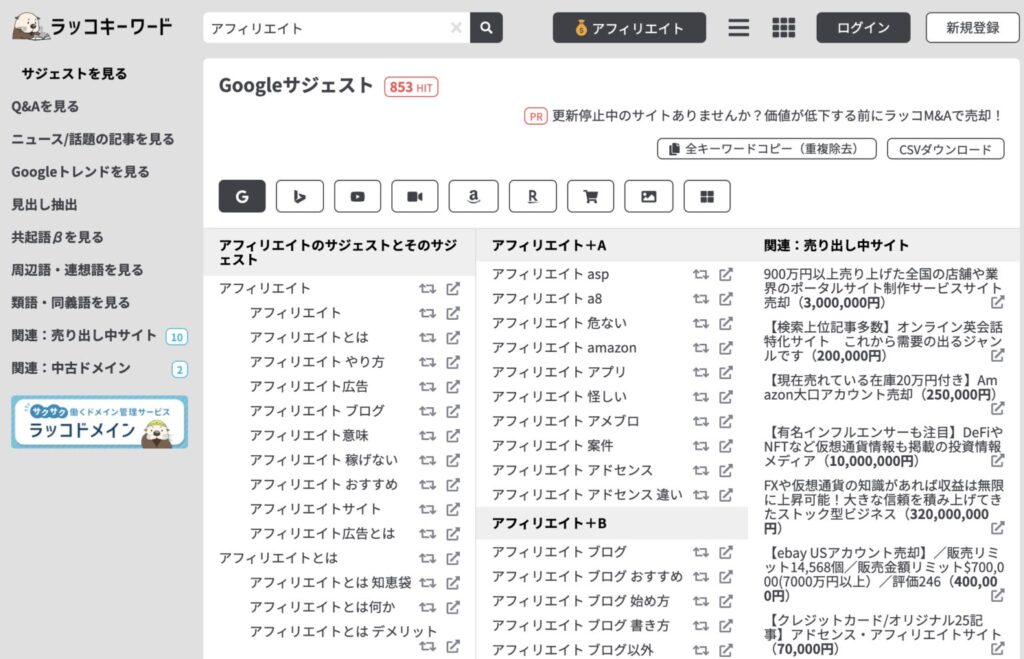Click the アフィリエイト button in header
This screenshot has width=1024, height=659.
(629, 27)
